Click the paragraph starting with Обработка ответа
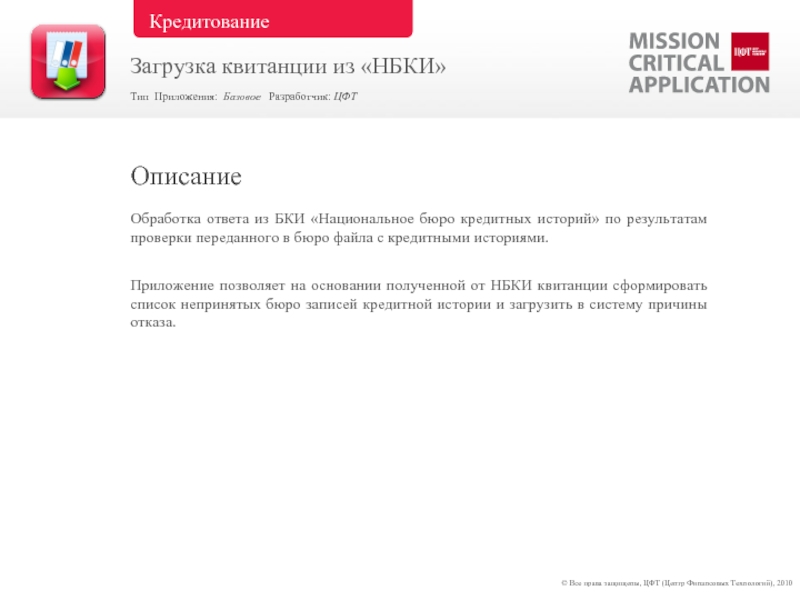The width and height of the screenshot is (800, 600). tap(418, 228)
